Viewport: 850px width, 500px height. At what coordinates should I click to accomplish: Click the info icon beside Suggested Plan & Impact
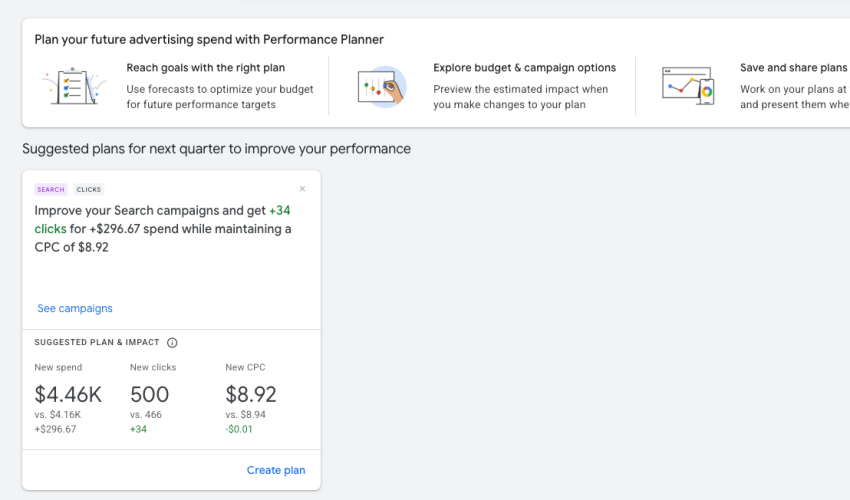172,342
